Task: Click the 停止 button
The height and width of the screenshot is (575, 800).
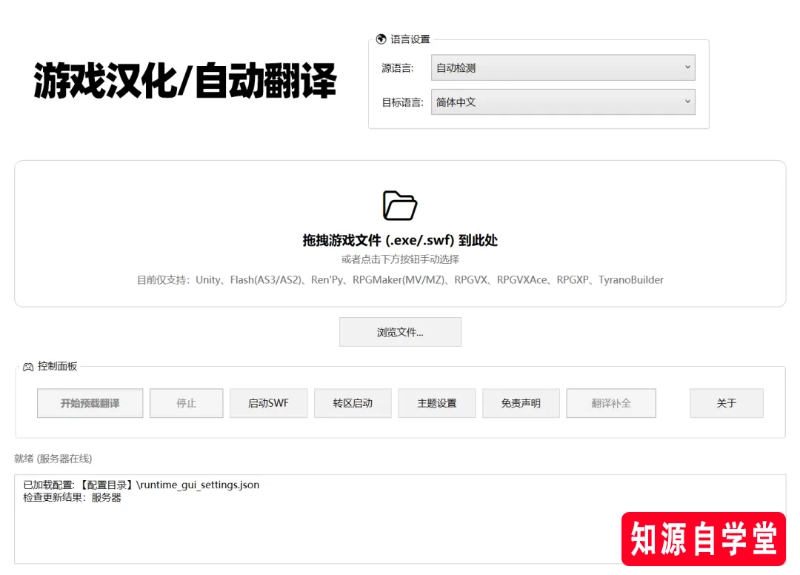Action: click(x=186, y=403)
